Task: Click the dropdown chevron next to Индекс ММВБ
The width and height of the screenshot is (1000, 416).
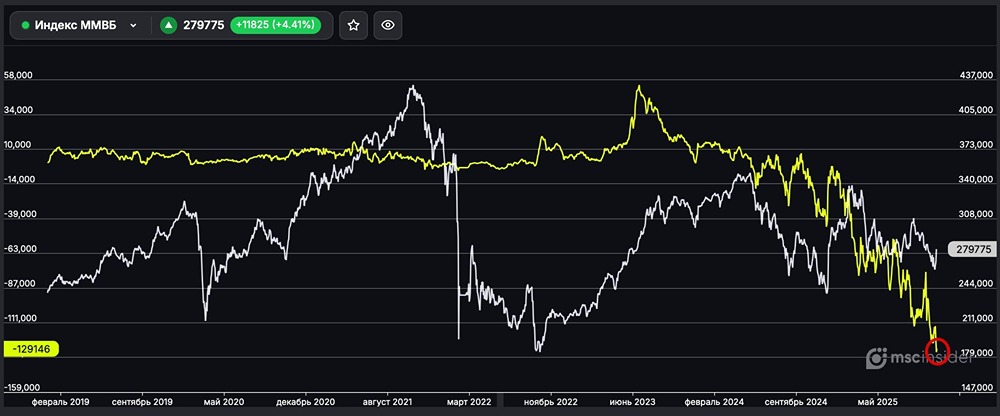Action: coord(133,26)
